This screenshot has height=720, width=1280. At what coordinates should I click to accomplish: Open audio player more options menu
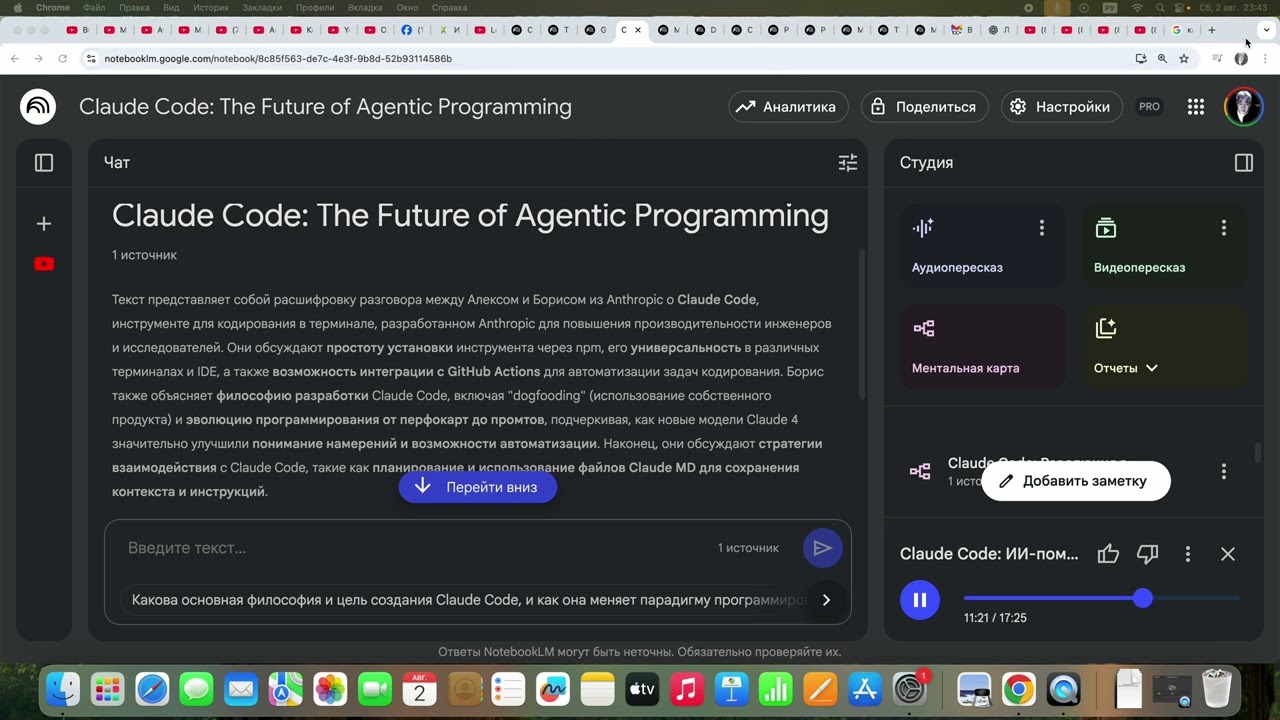(x=1188, y=554)
